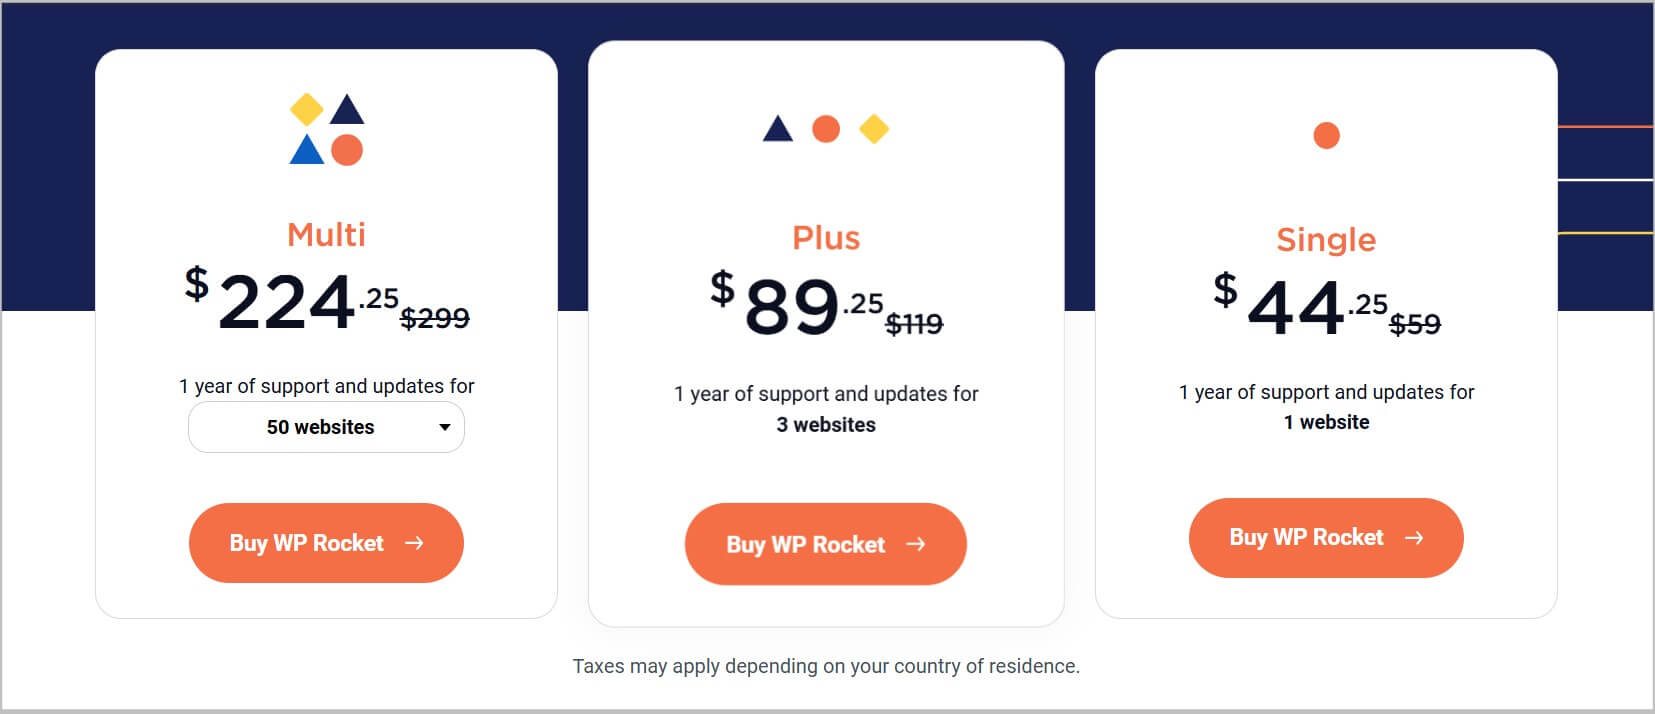
Task: Click the strikethrough $299 price
Action: click(x=436, y=318)
